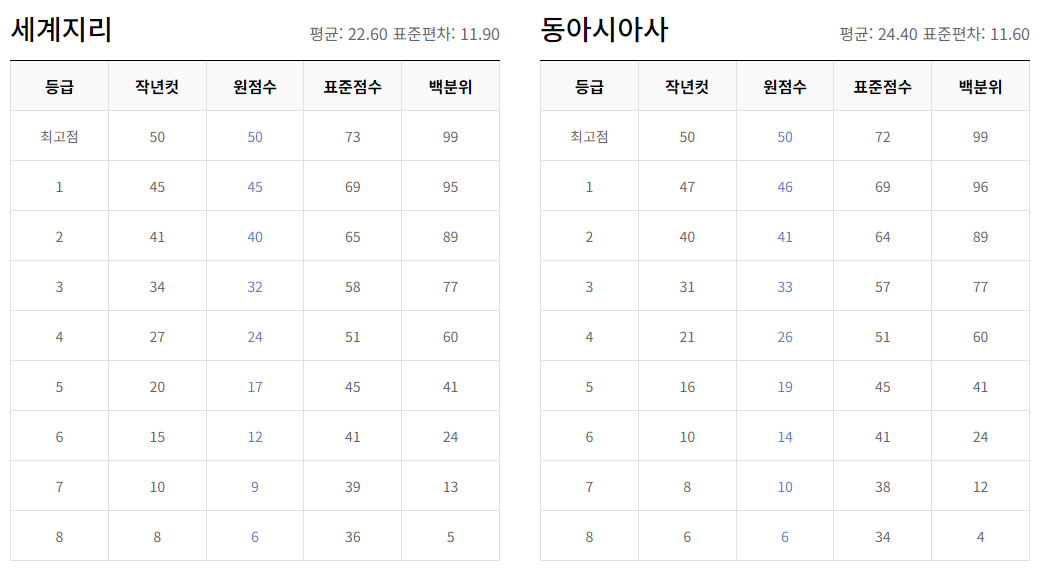Open blue 원점수 12 in 세계지리 grade 6
Image resolution: width=1042 pixels, height=571 pixels.
click(255, 437)
